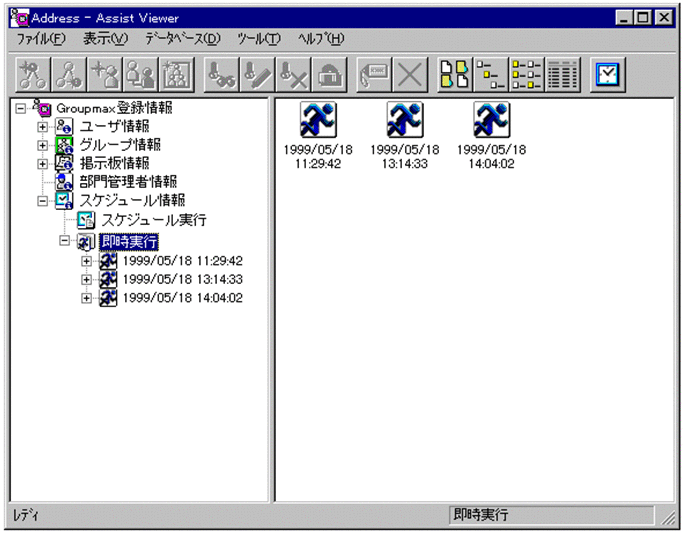Screen dimensions: 685x537
Task: Click the group picture toolbar icon
Action: point(176,75)
